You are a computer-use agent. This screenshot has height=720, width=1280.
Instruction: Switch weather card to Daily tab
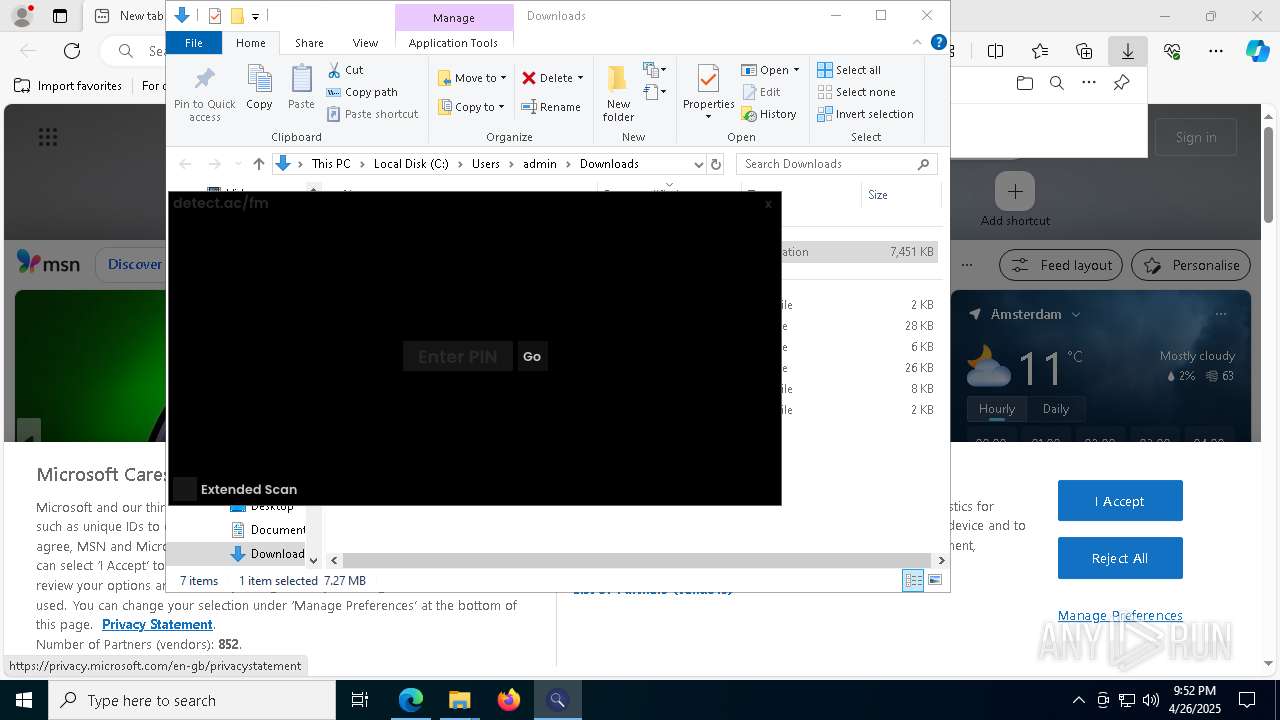pos(1056,409)
